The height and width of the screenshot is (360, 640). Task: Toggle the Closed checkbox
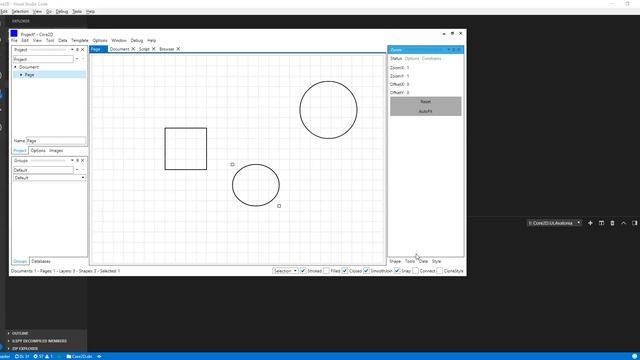click(345, 271)
